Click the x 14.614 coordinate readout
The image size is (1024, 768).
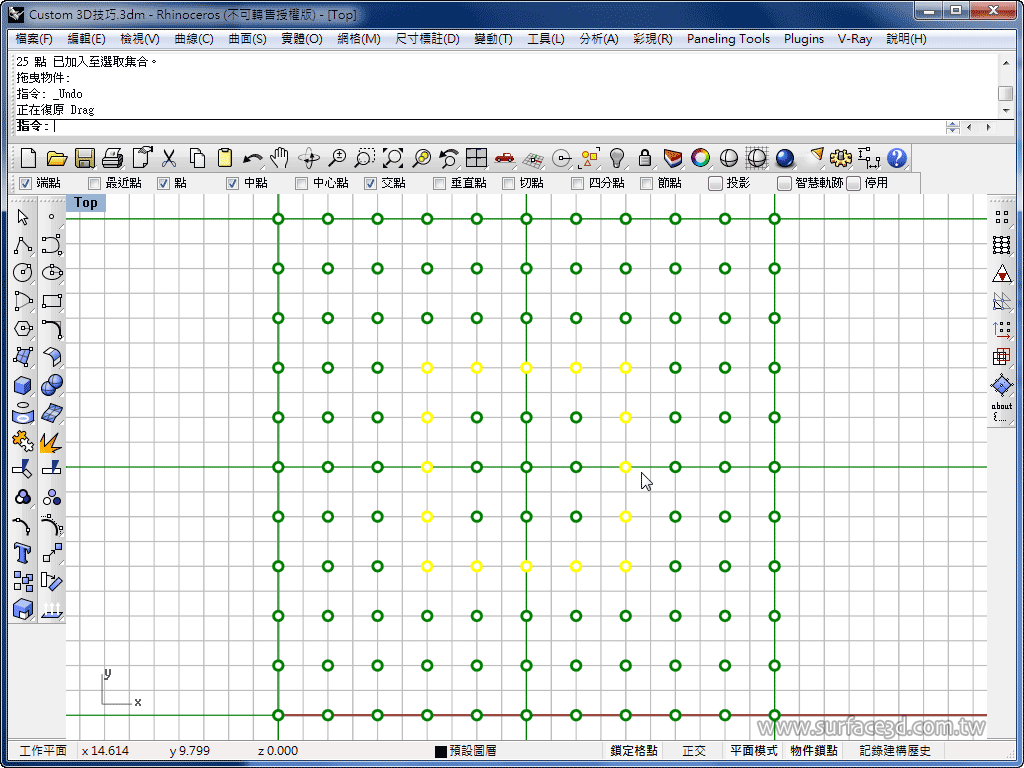(106, 751)
